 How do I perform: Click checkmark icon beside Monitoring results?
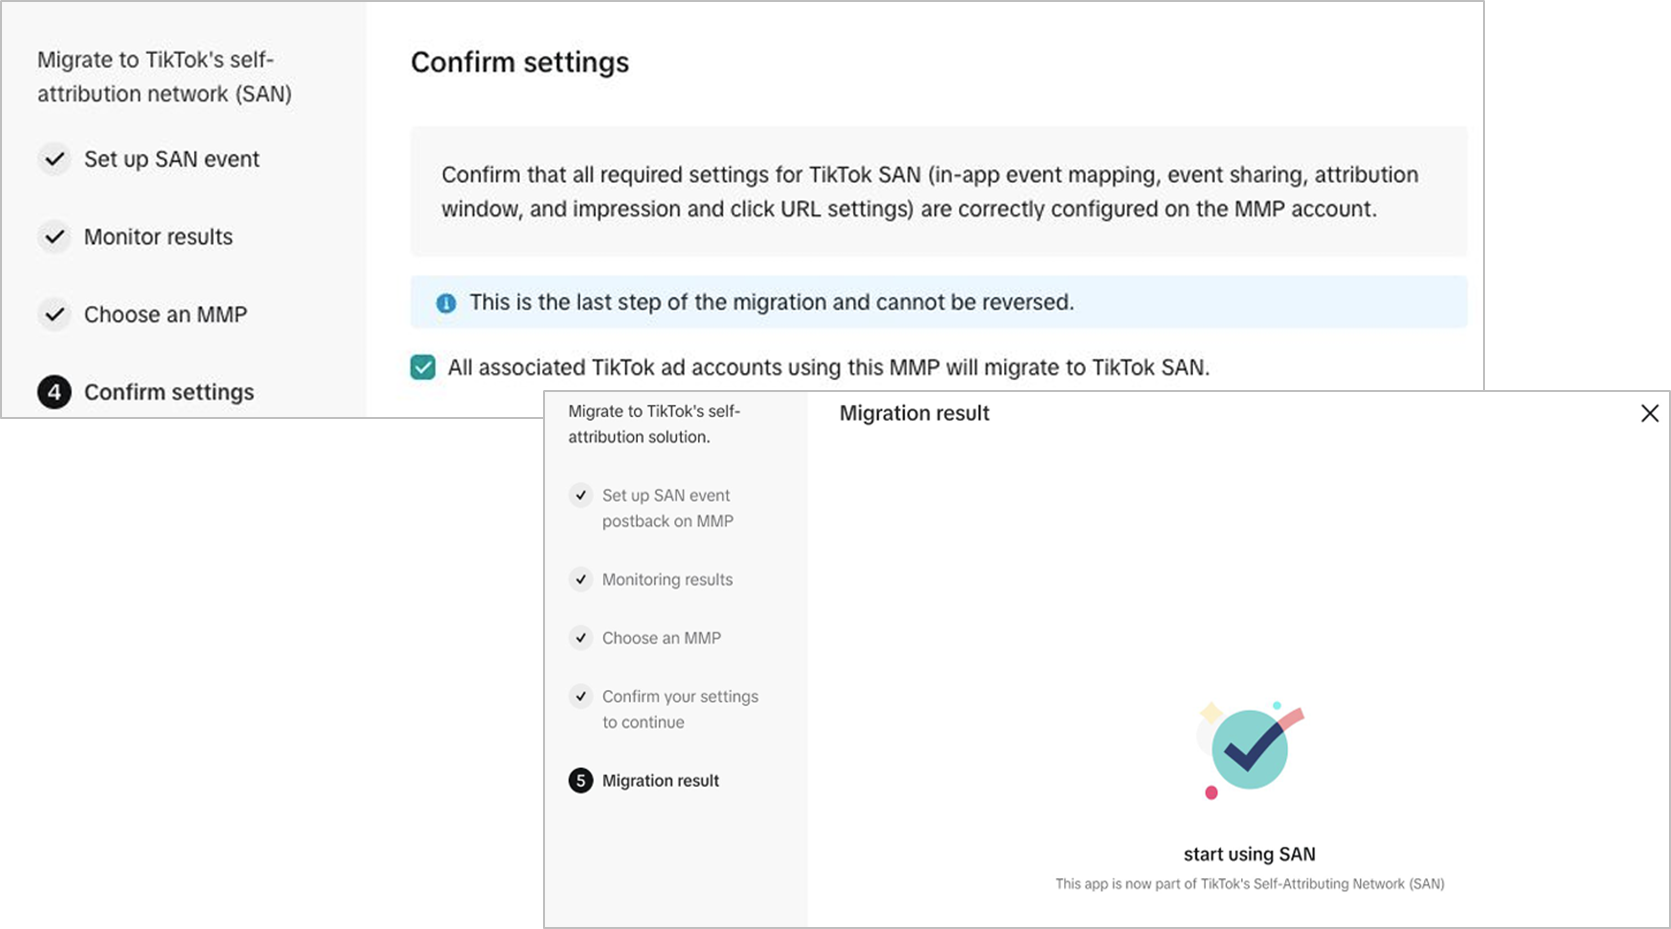click(581, 579)
